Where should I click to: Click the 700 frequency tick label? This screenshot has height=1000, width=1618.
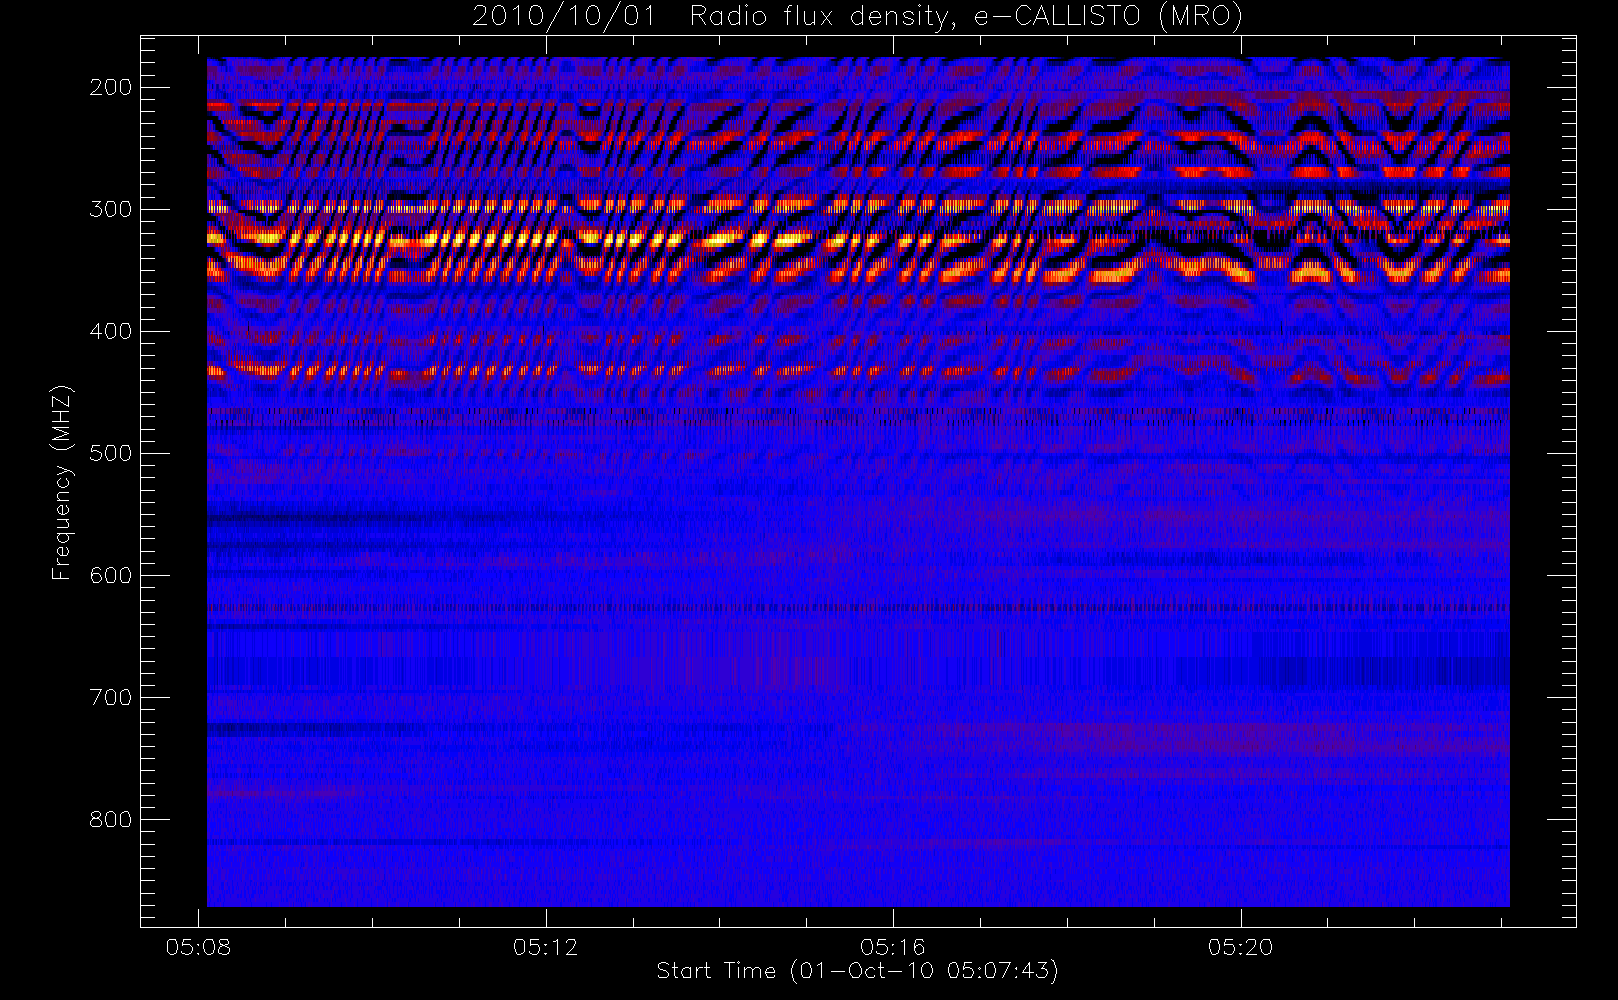click(110, 697)
